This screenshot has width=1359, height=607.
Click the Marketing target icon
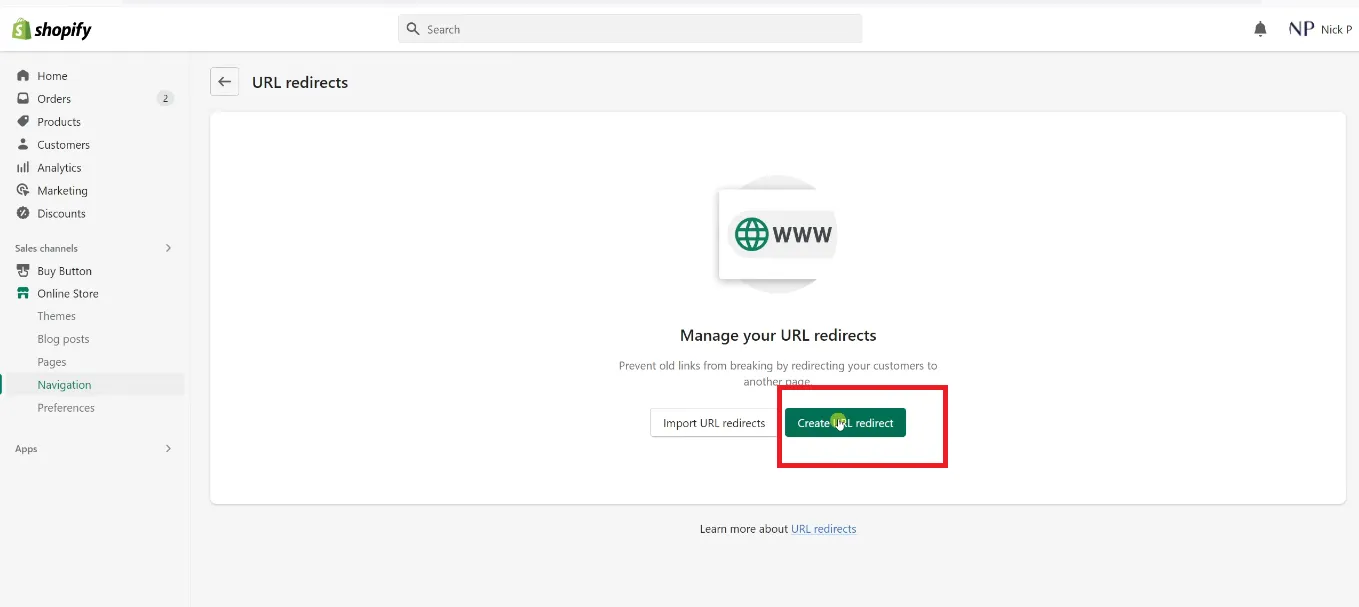(x=23, y=191)
